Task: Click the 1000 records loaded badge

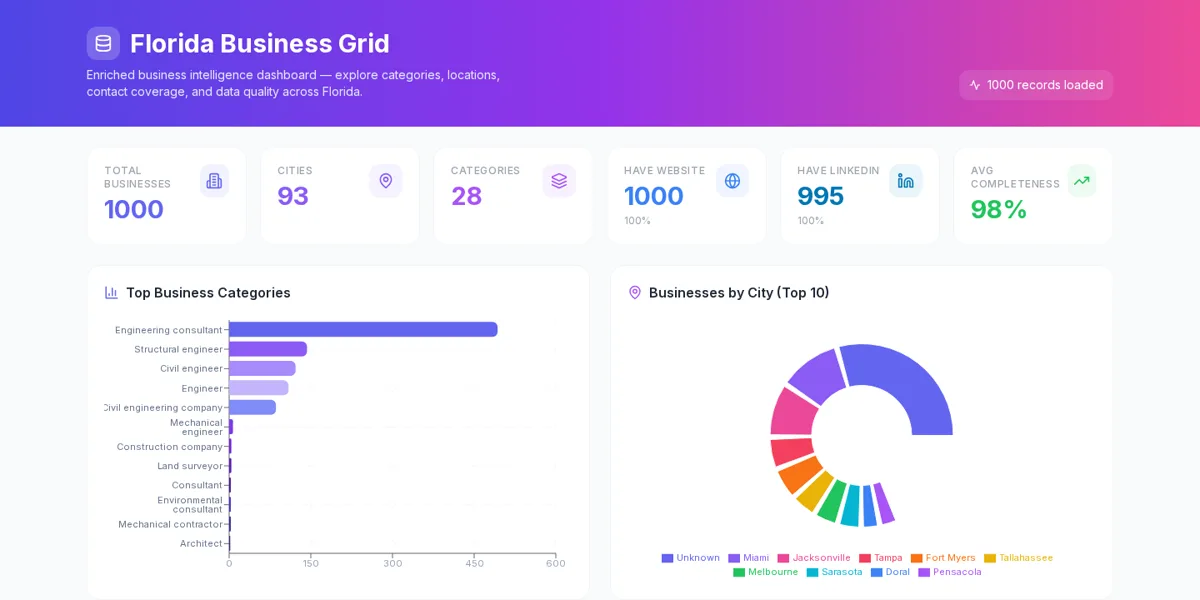Action: click(x=1036, y=85)
